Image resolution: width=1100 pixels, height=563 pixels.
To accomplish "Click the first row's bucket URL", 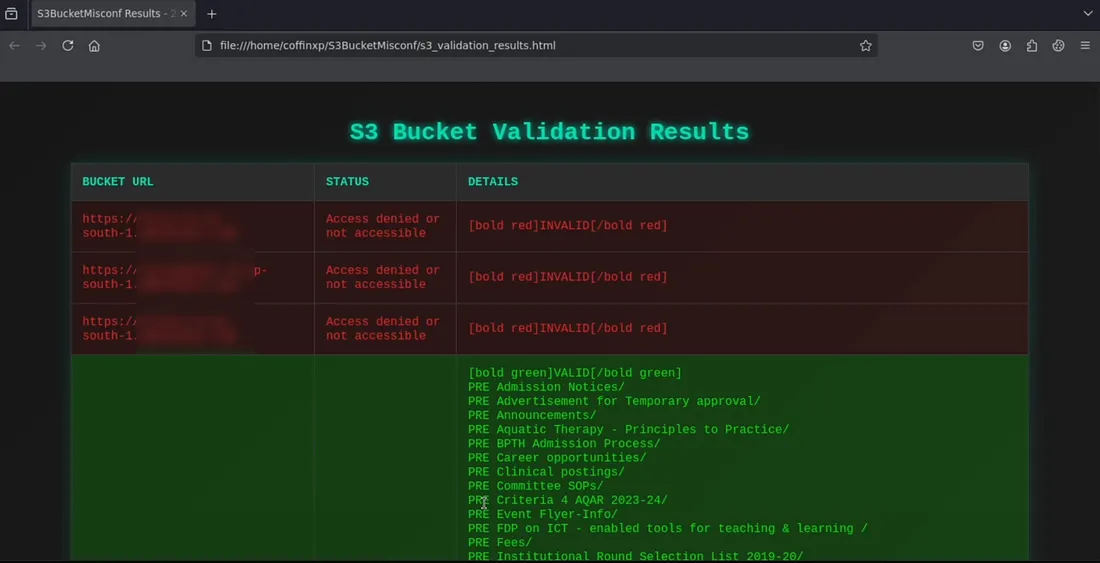I will coord(160,226).
